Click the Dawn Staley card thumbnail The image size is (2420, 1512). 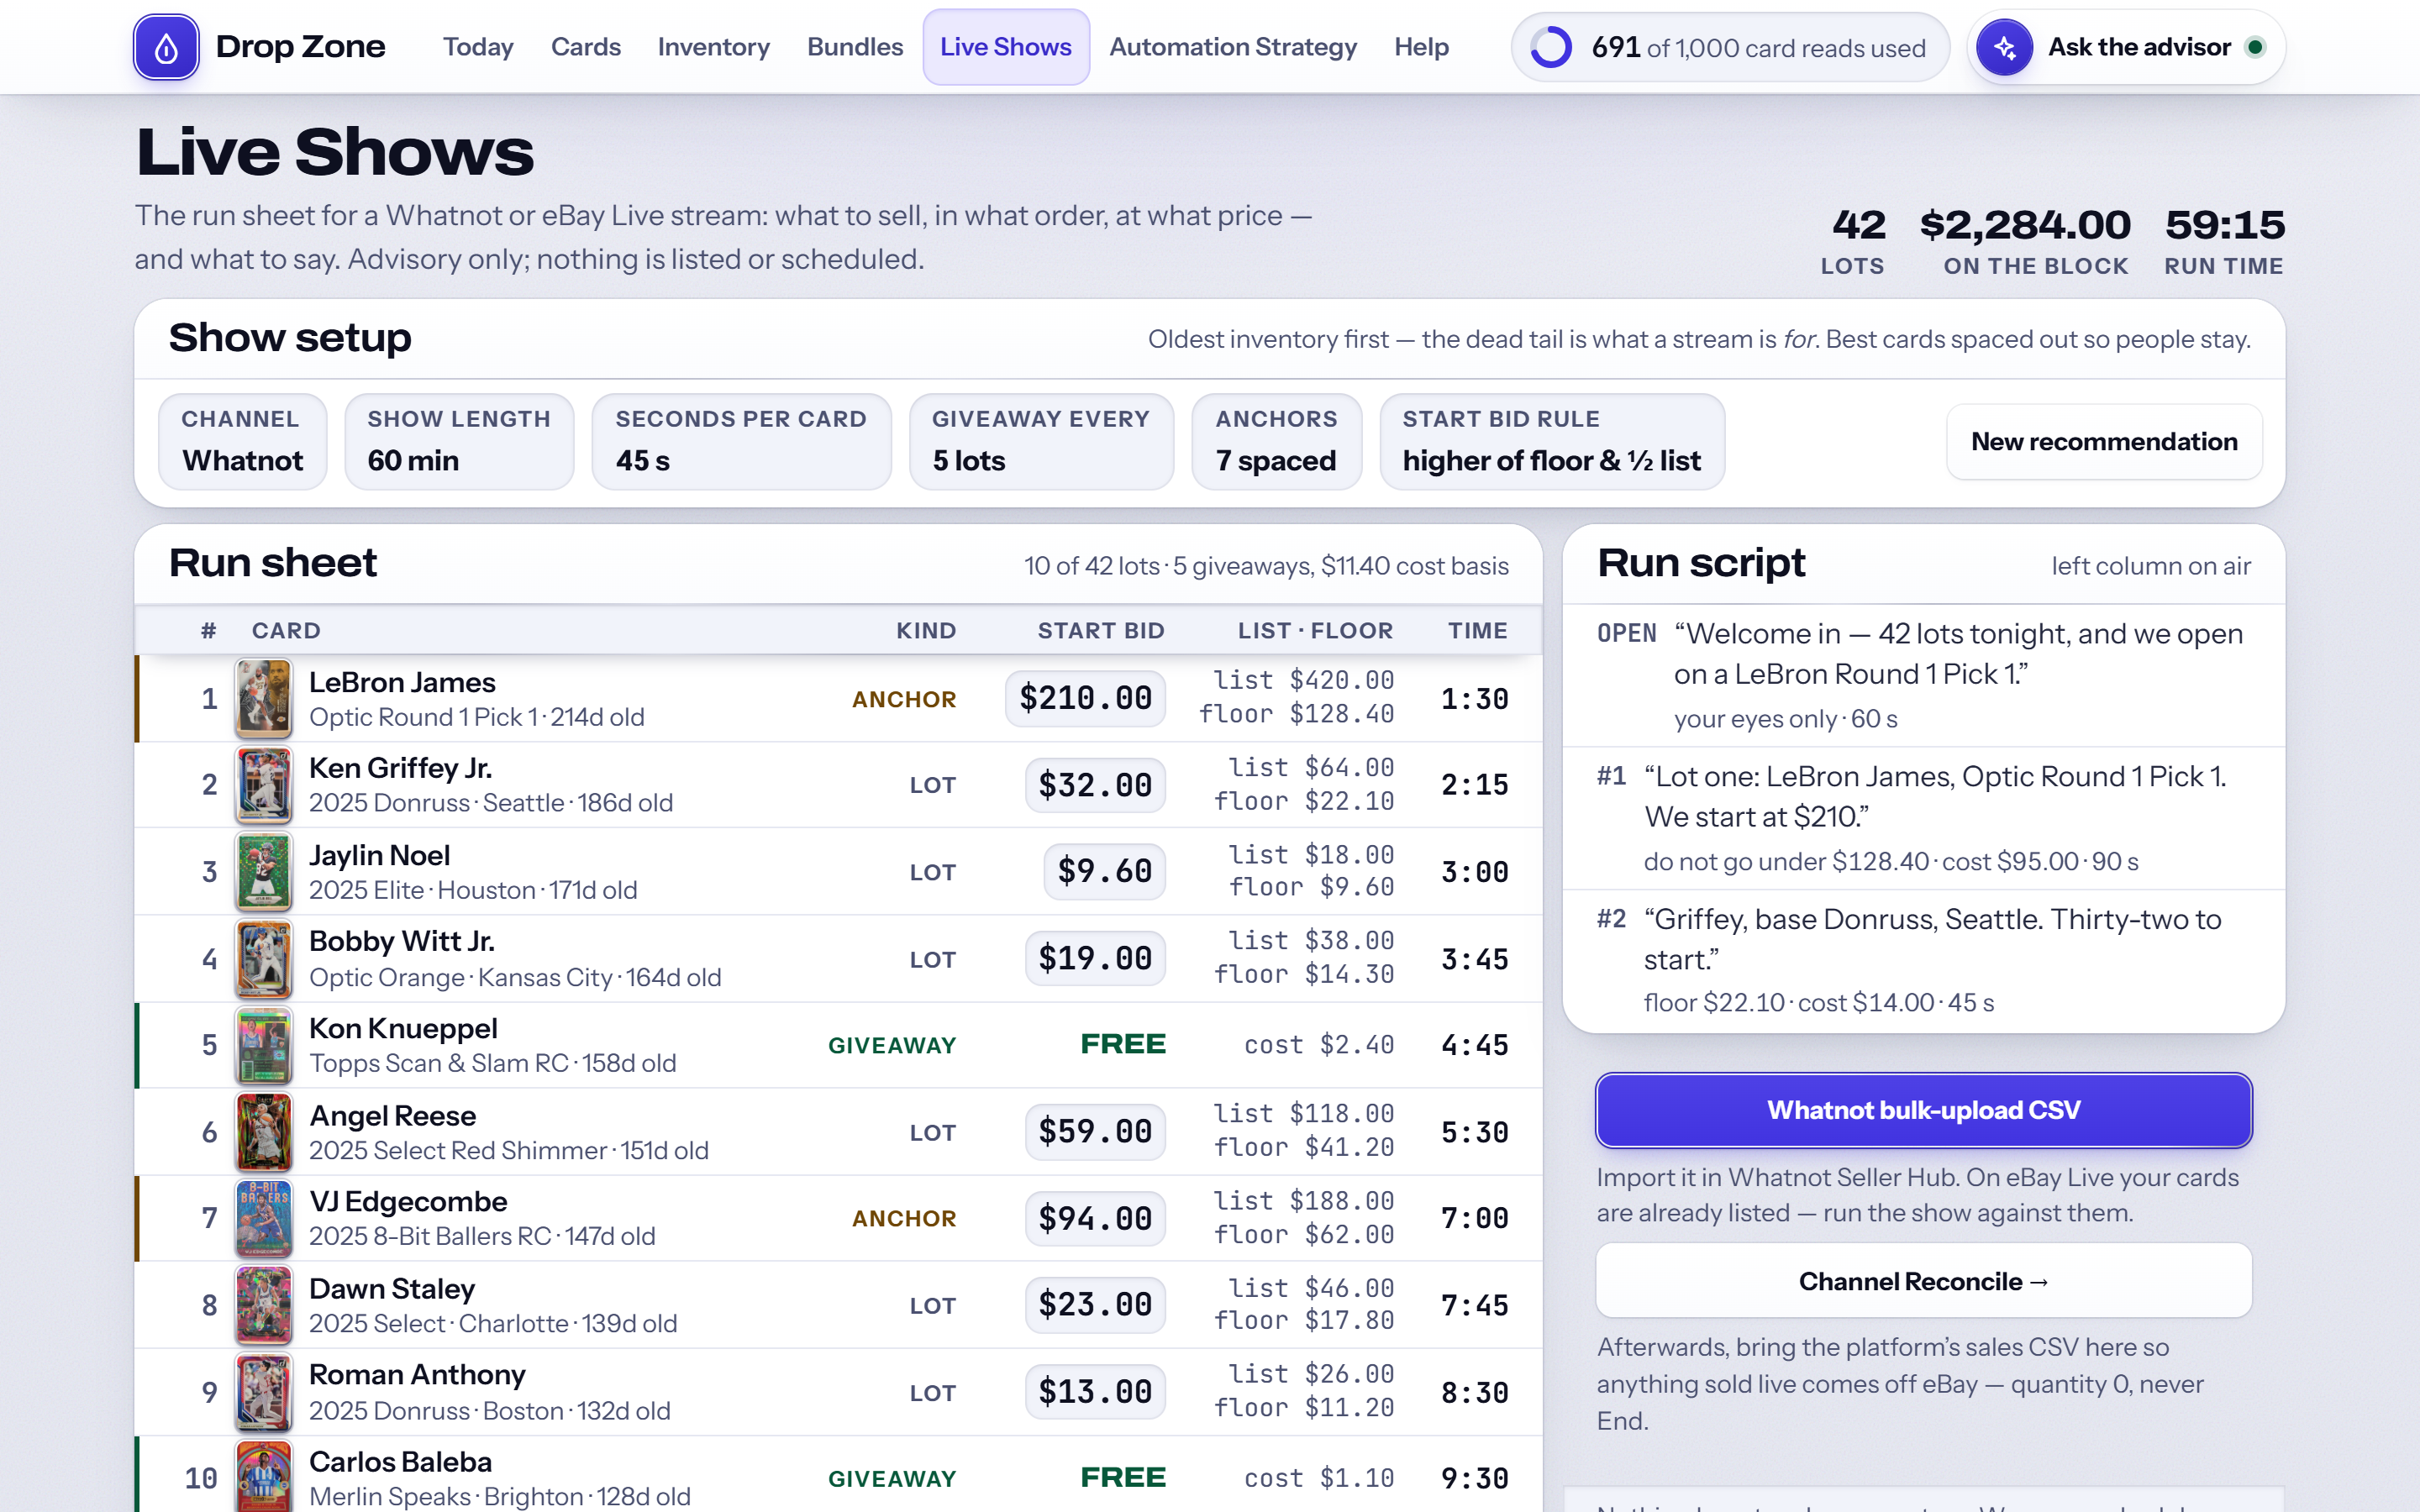point(264,1305)
